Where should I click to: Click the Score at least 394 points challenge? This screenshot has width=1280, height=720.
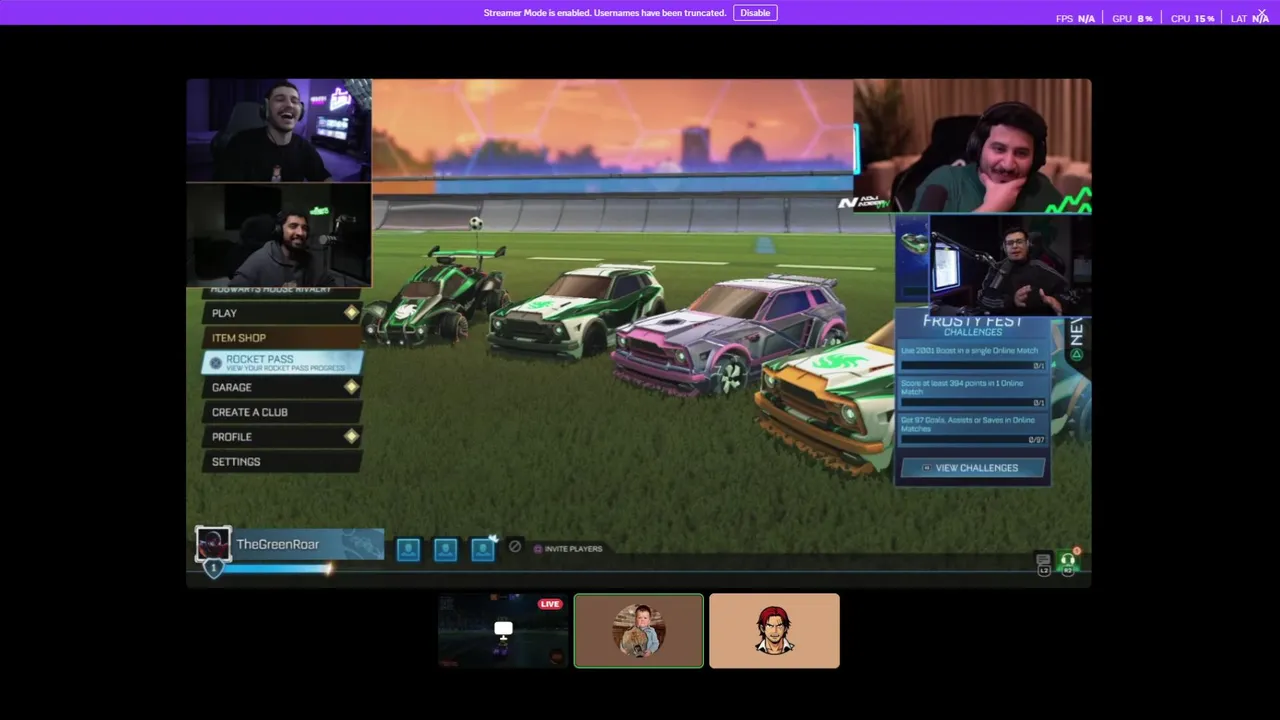tap(973, 393)
